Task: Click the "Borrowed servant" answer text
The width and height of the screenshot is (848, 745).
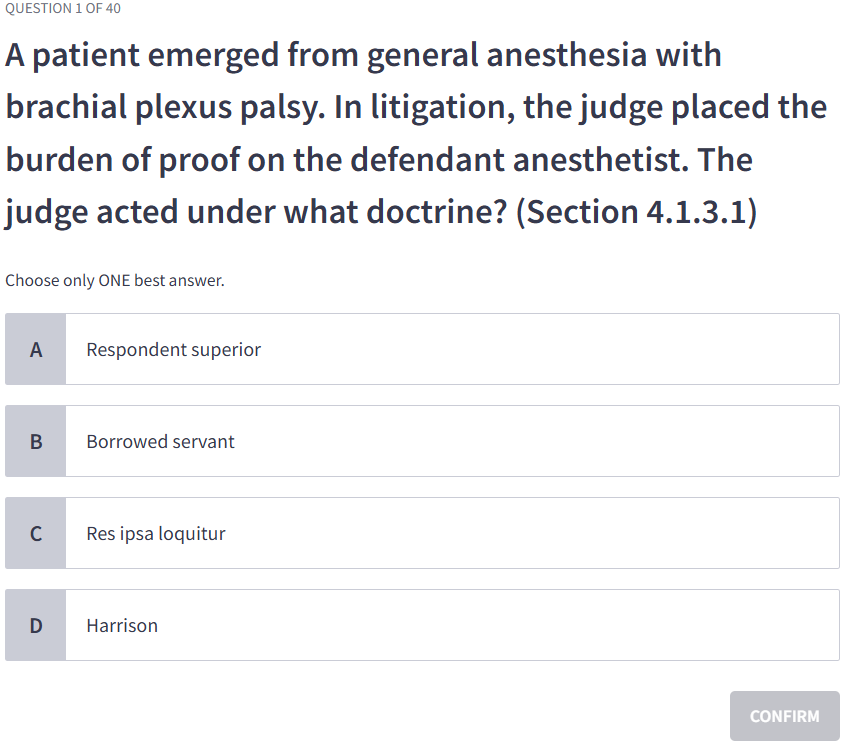Action: click(x=160, y=441)
